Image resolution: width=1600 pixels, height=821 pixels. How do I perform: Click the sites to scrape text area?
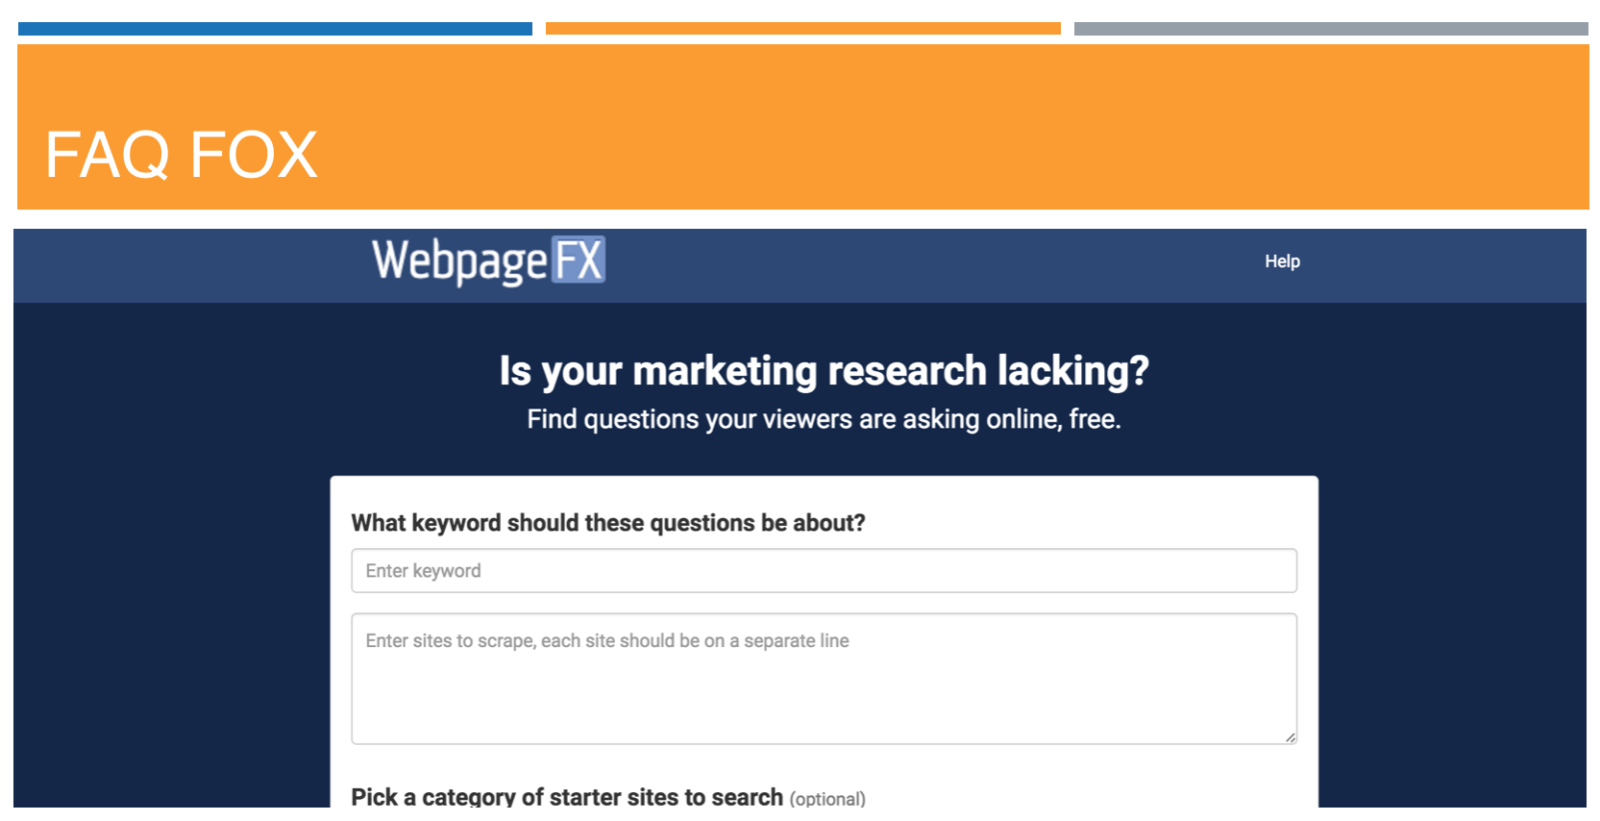coord(824,679)
